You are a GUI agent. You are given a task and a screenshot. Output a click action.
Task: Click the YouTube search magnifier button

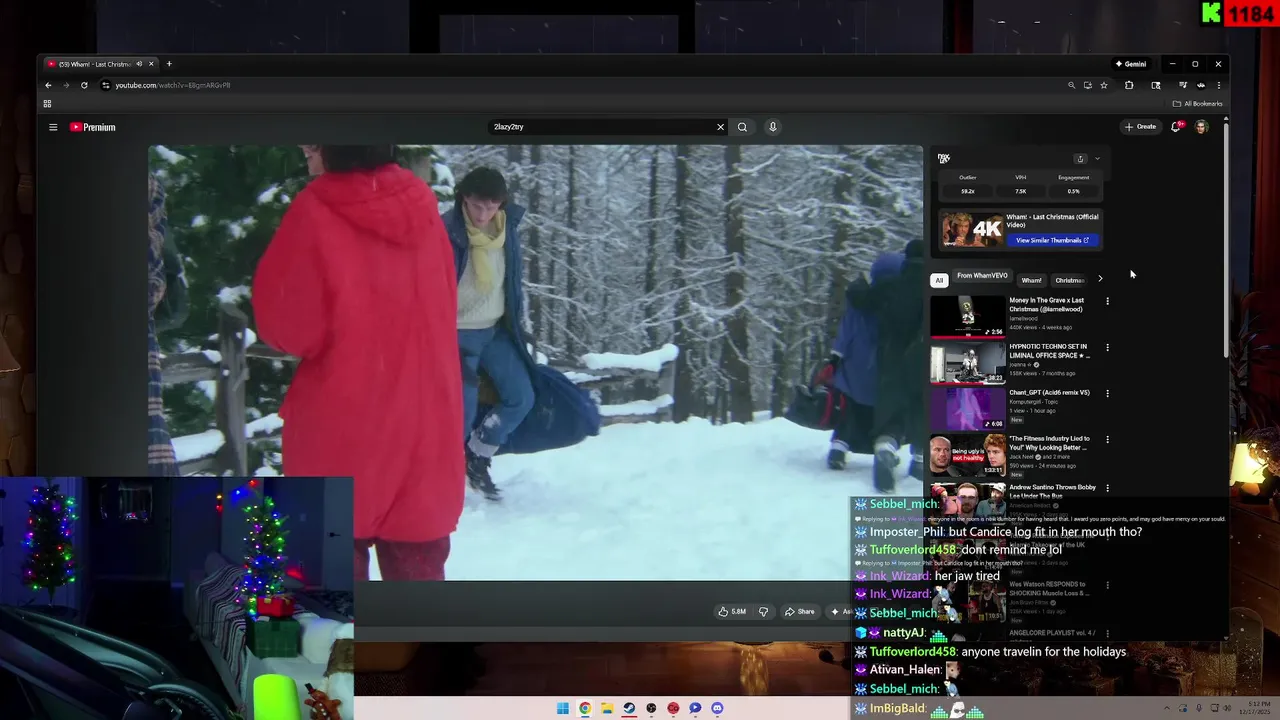tap(742, 127)
